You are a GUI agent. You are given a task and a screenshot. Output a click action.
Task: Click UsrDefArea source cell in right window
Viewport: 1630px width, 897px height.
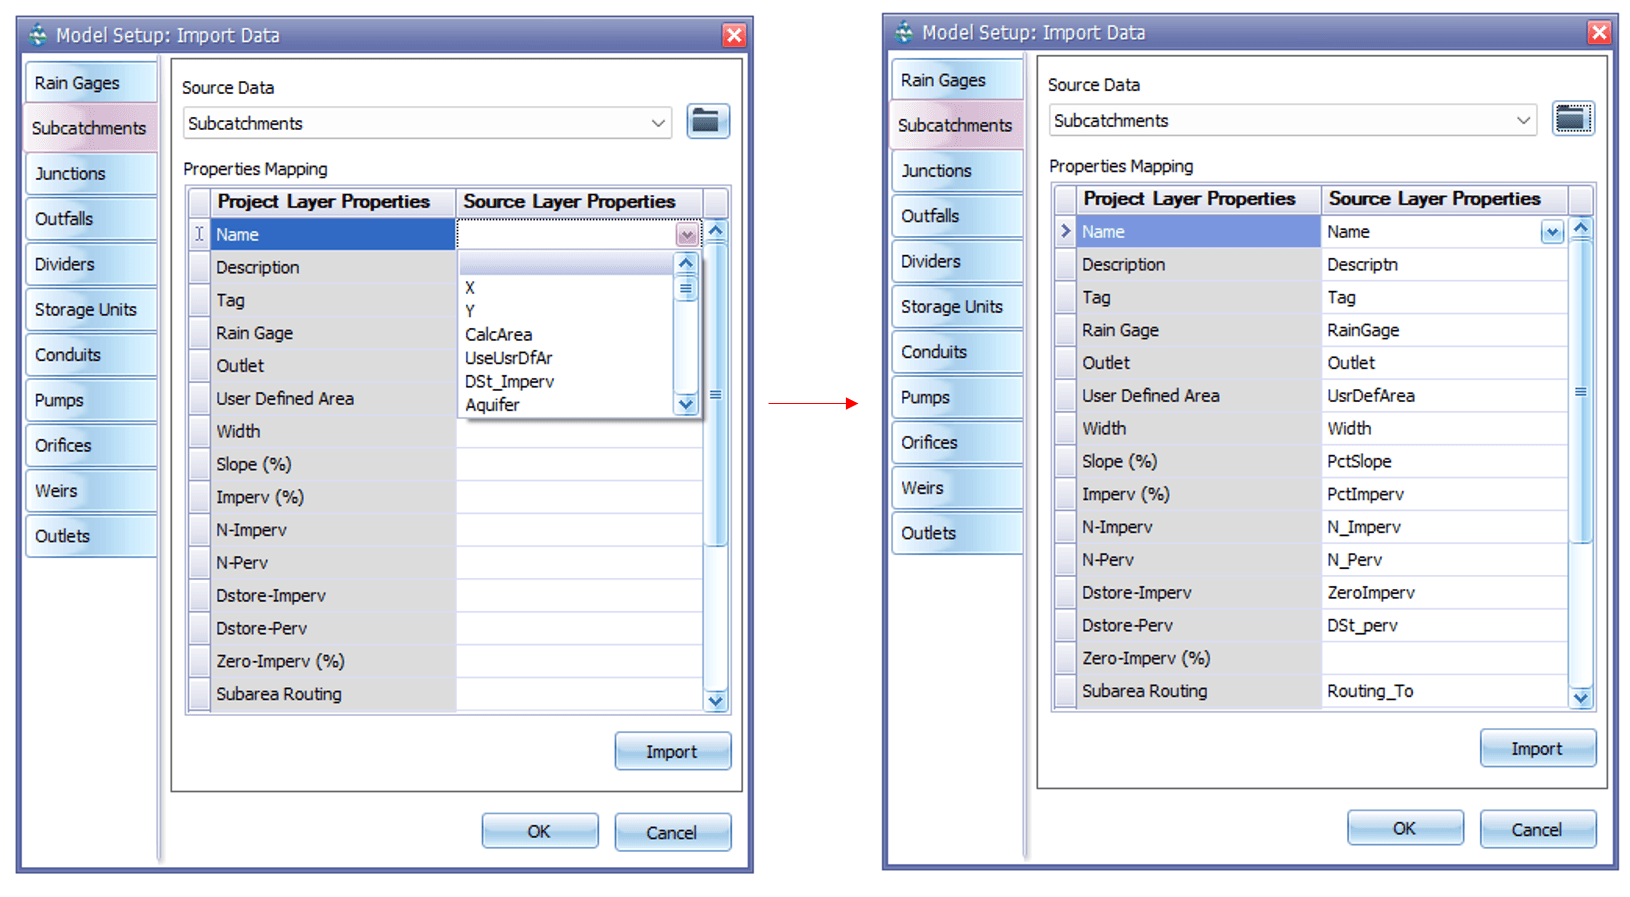pos(1444,395)
